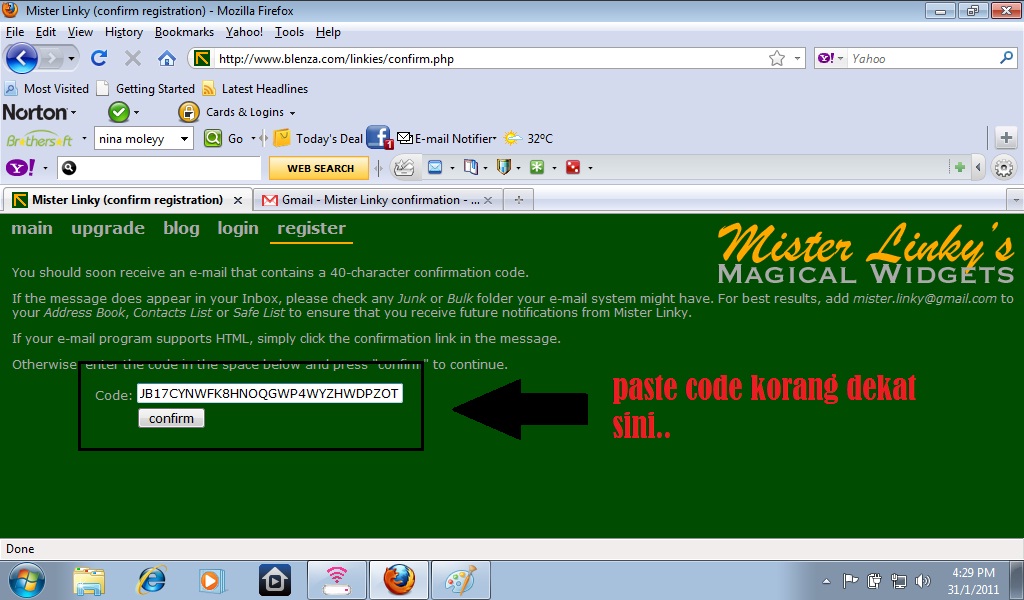This screenshot has height=600, width=1024.
Task: Bookmark this page with the star icon
Action: click(x=776, y=59)
